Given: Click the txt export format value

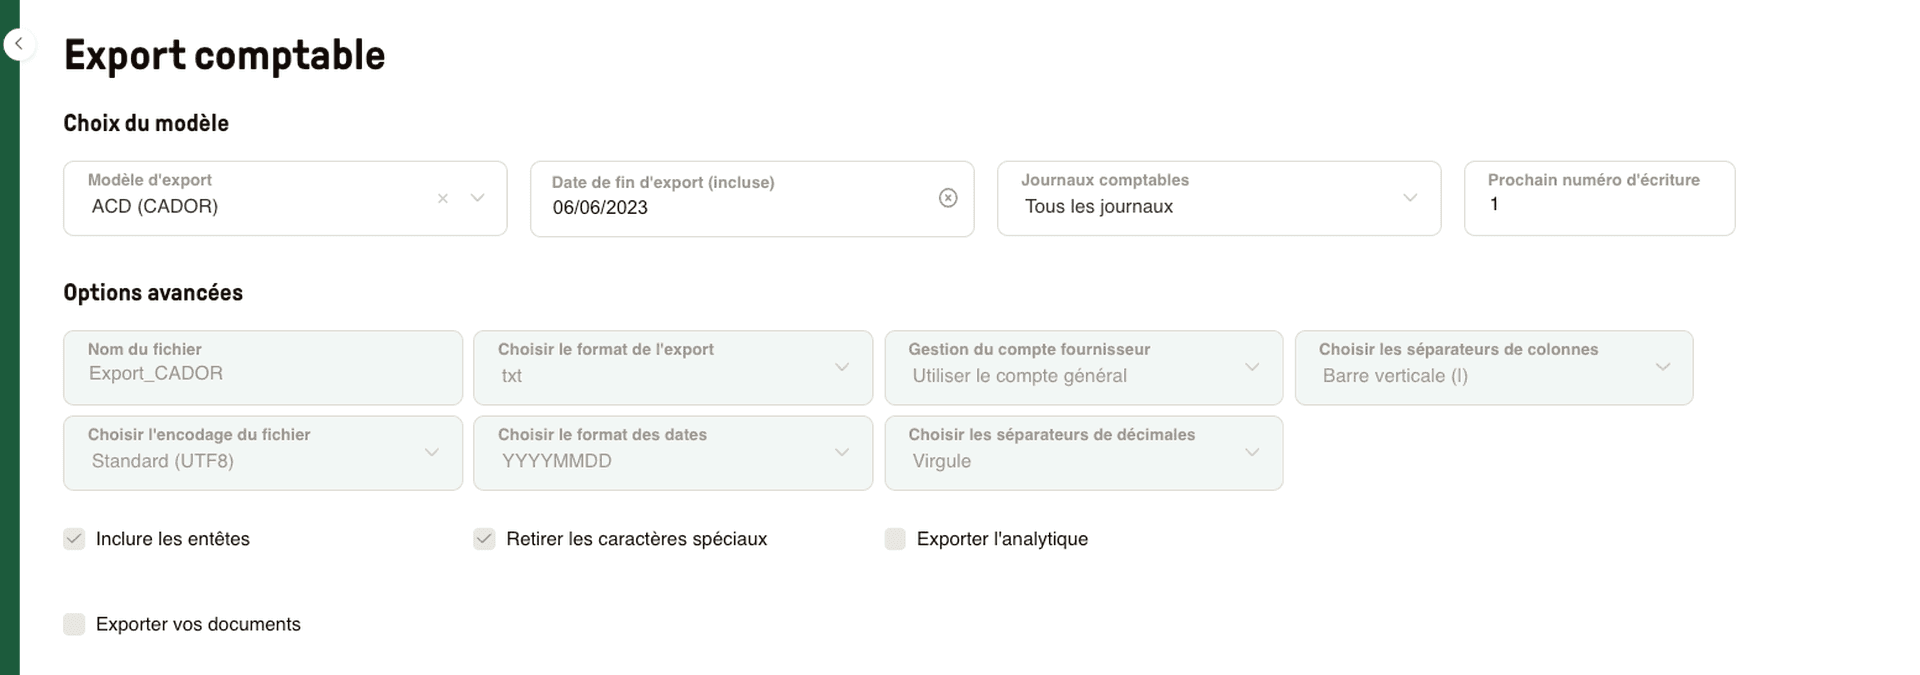Looking at the screenshot, I should [x=512, y=376].
